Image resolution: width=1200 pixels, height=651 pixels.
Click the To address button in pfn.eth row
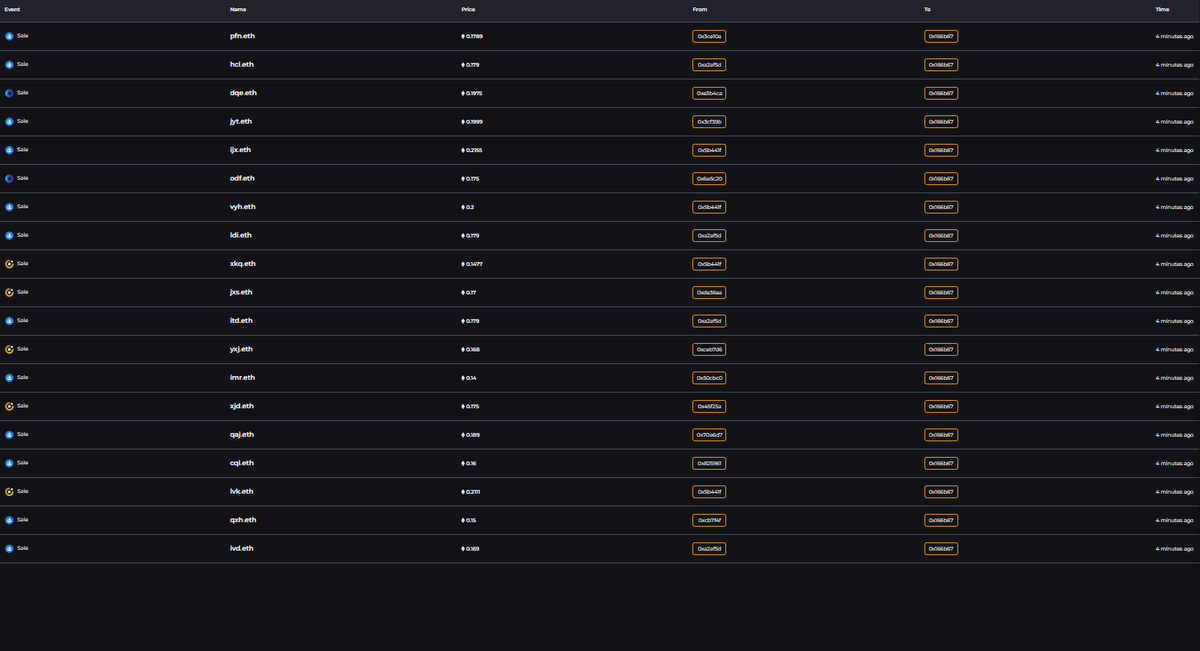(x=941, y=36)
